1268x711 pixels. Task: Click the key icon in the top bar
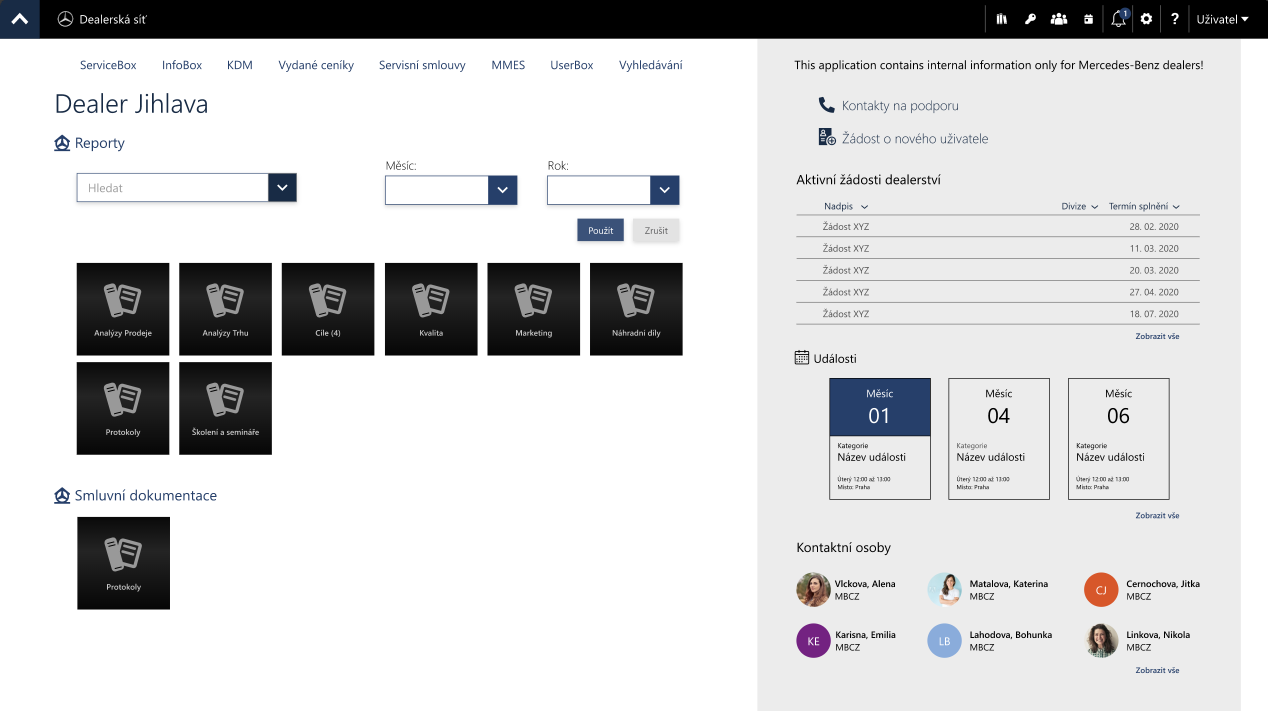click(x=1030, y=18)
